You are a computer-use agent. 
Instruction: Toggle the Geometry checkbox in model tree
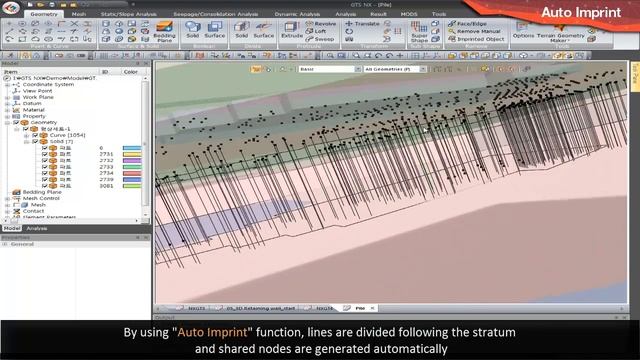(x=16, y=122)
